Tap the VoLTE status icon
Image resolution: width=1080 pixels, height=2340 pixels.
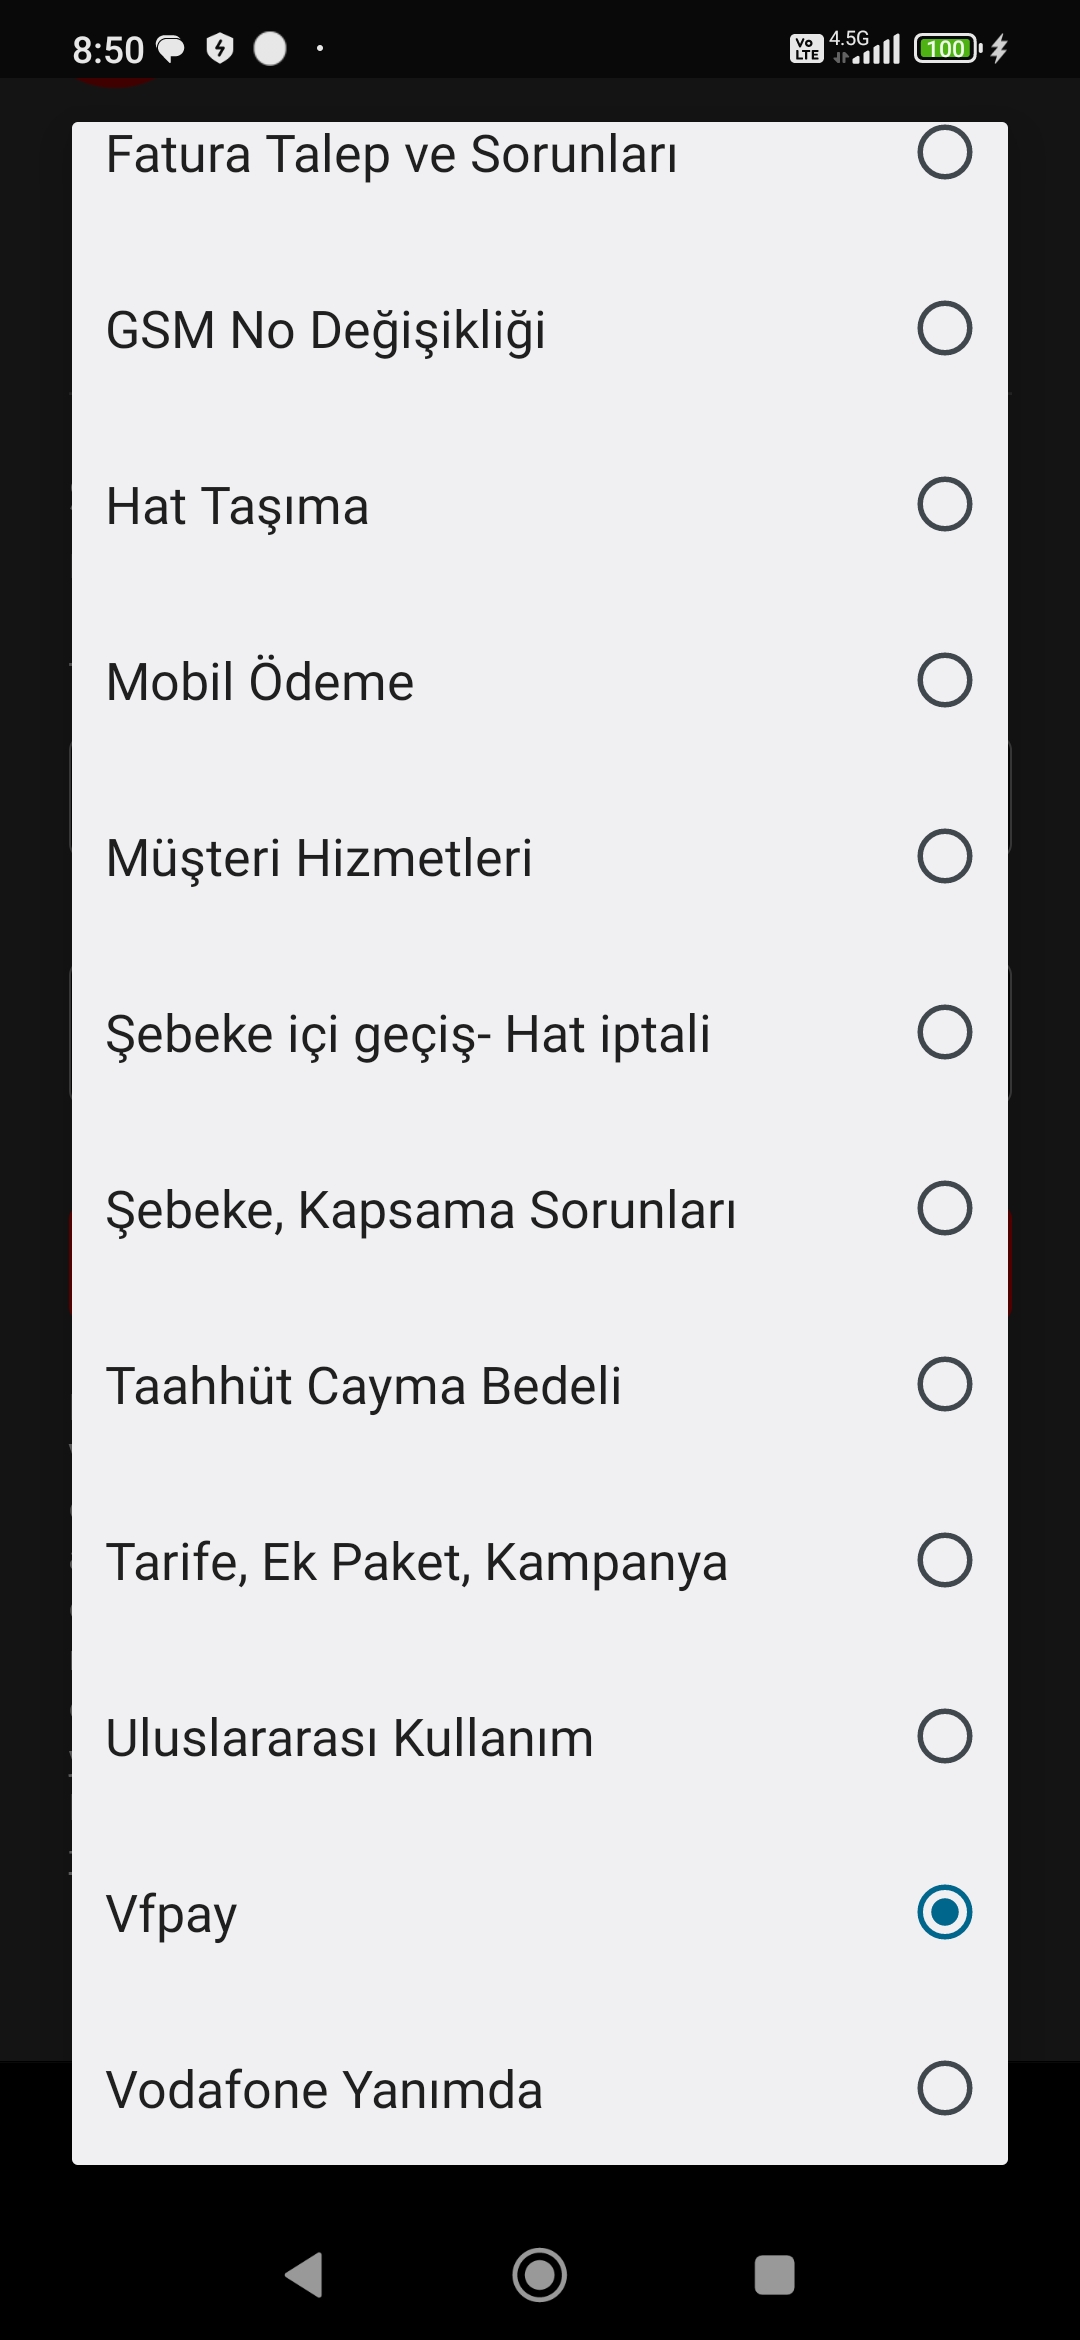[806, 48]
